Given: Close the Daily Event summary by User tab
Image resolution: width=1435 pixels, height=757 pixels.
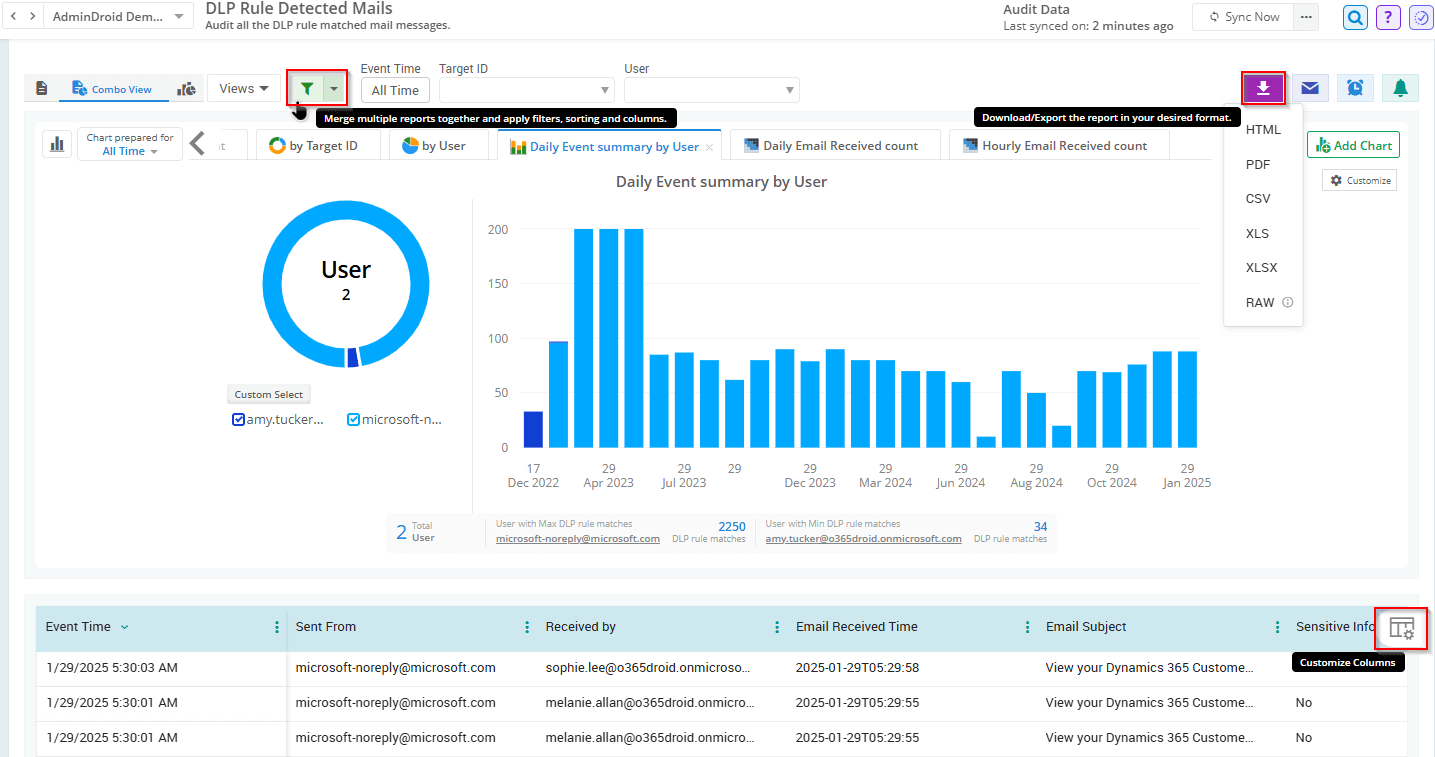Looking at the screenshot, I should [x=710, y=144].
